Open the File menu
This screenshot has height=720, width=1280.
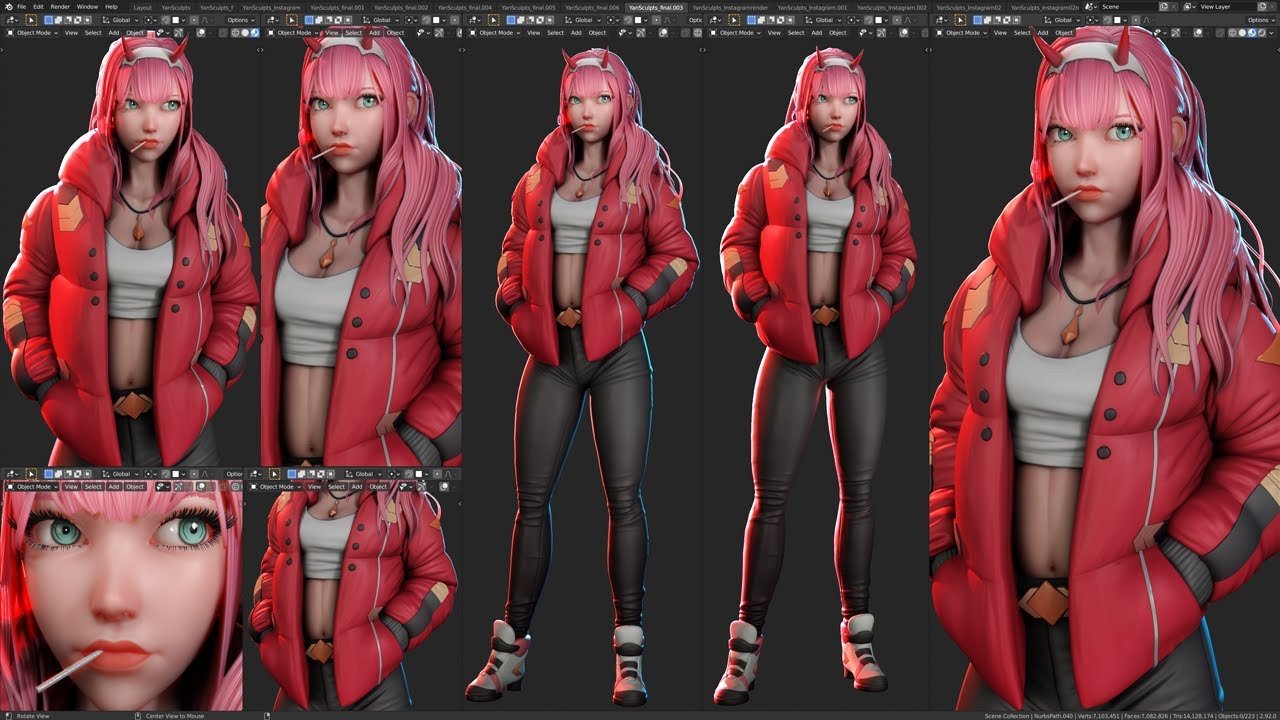[x=21, y=7]
